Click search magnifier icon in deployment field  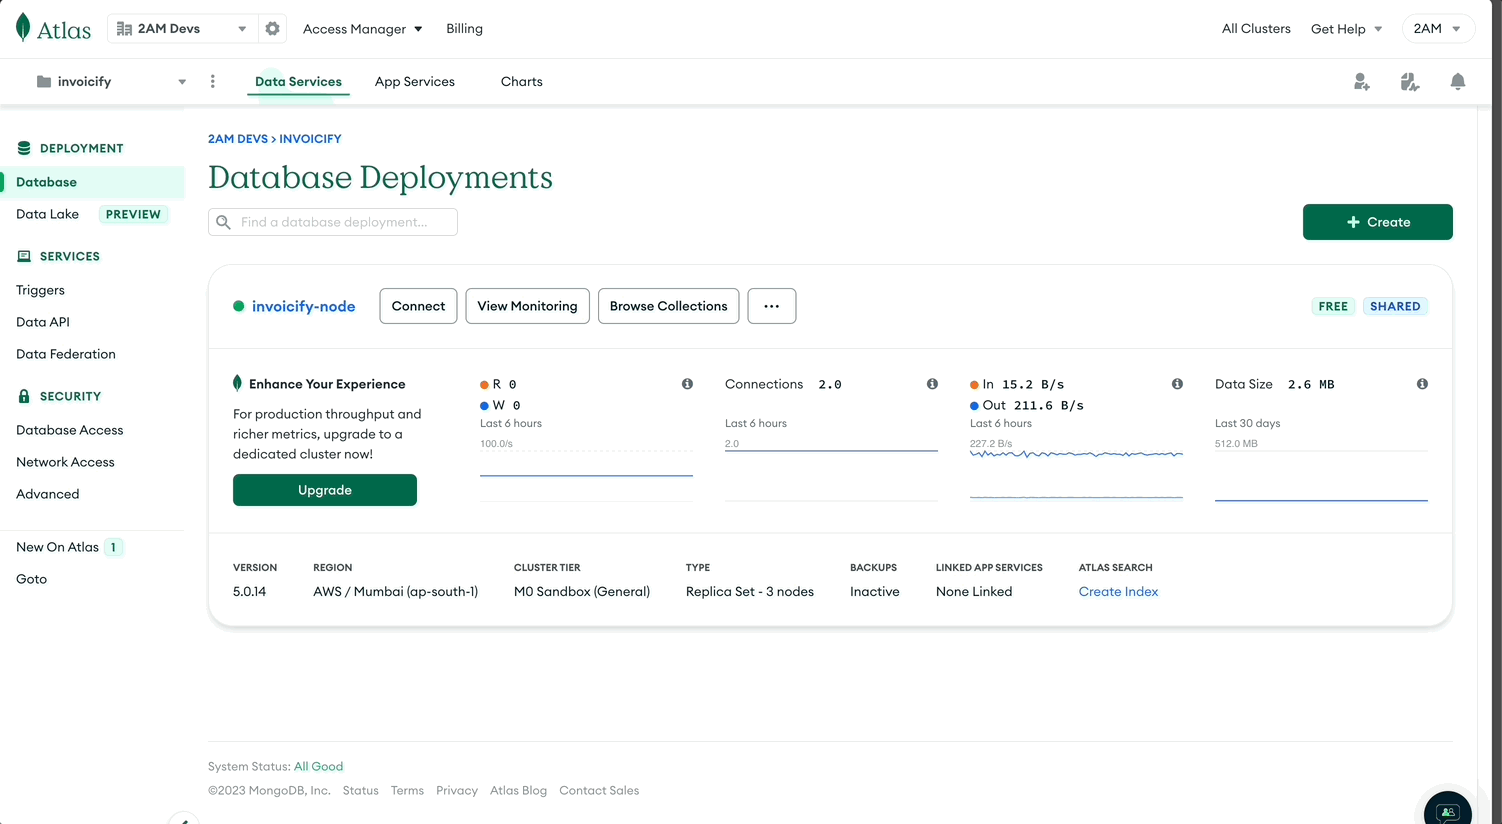224,222
